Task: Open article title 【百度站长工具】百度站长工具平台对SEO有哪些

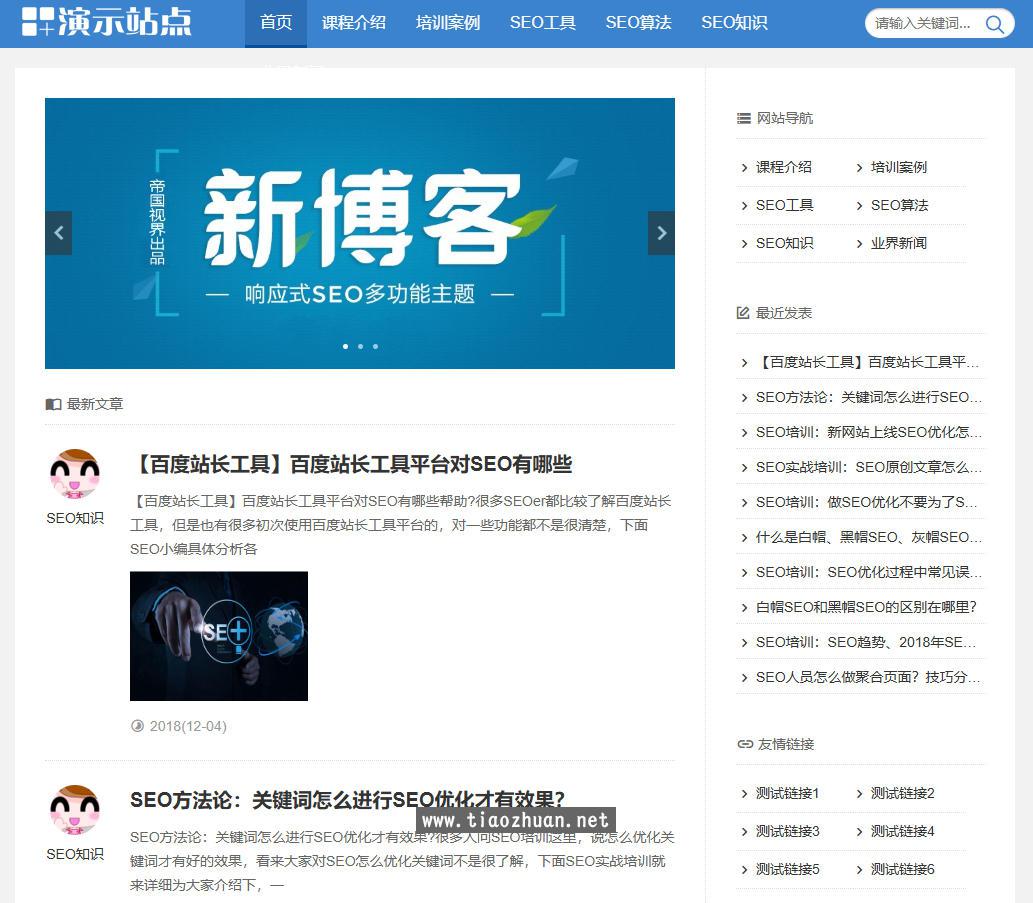Action: click(x=351, y=464)
